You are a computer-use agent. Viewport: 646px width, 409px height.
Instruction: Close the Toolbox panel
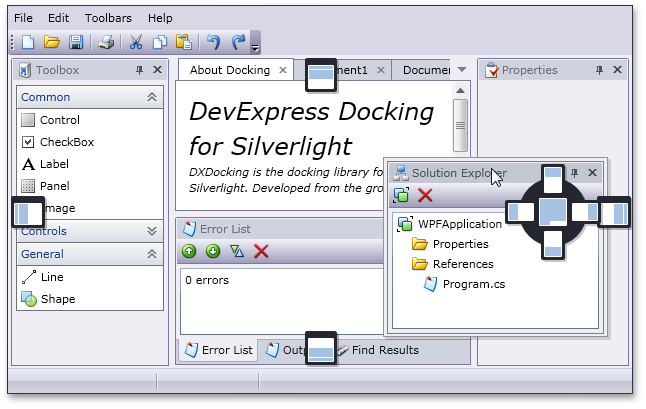coord(157,70)
